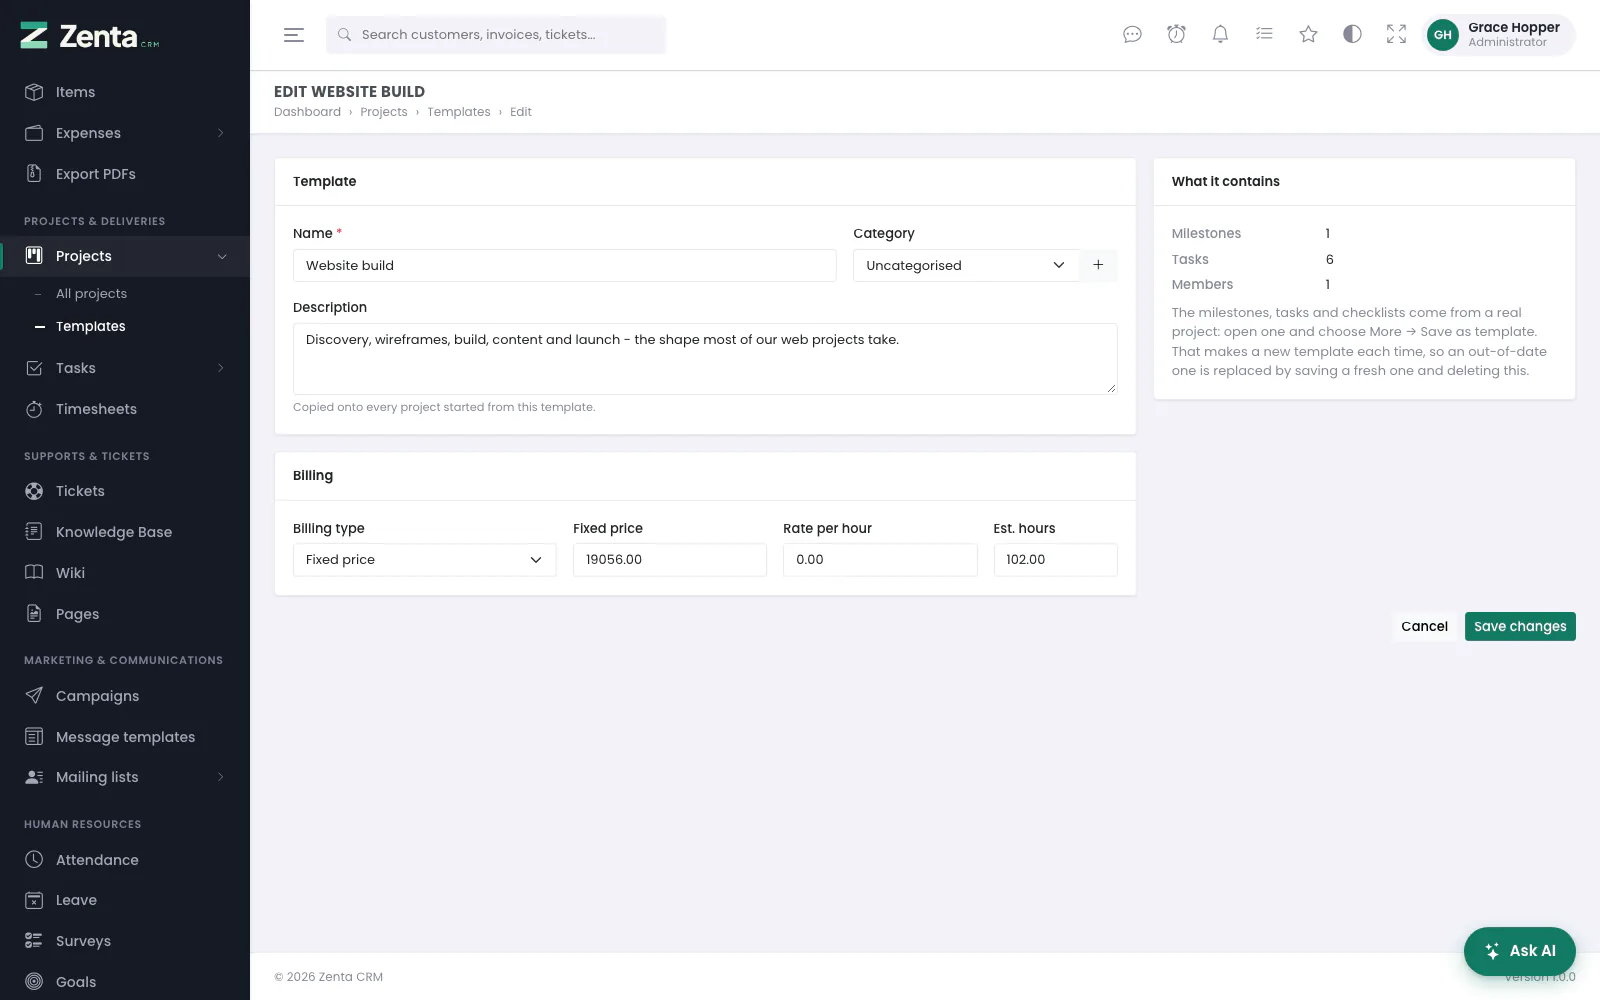The image size is (1600, 1000).
Task: Click the Fixed price field
Action: (670, 560)
